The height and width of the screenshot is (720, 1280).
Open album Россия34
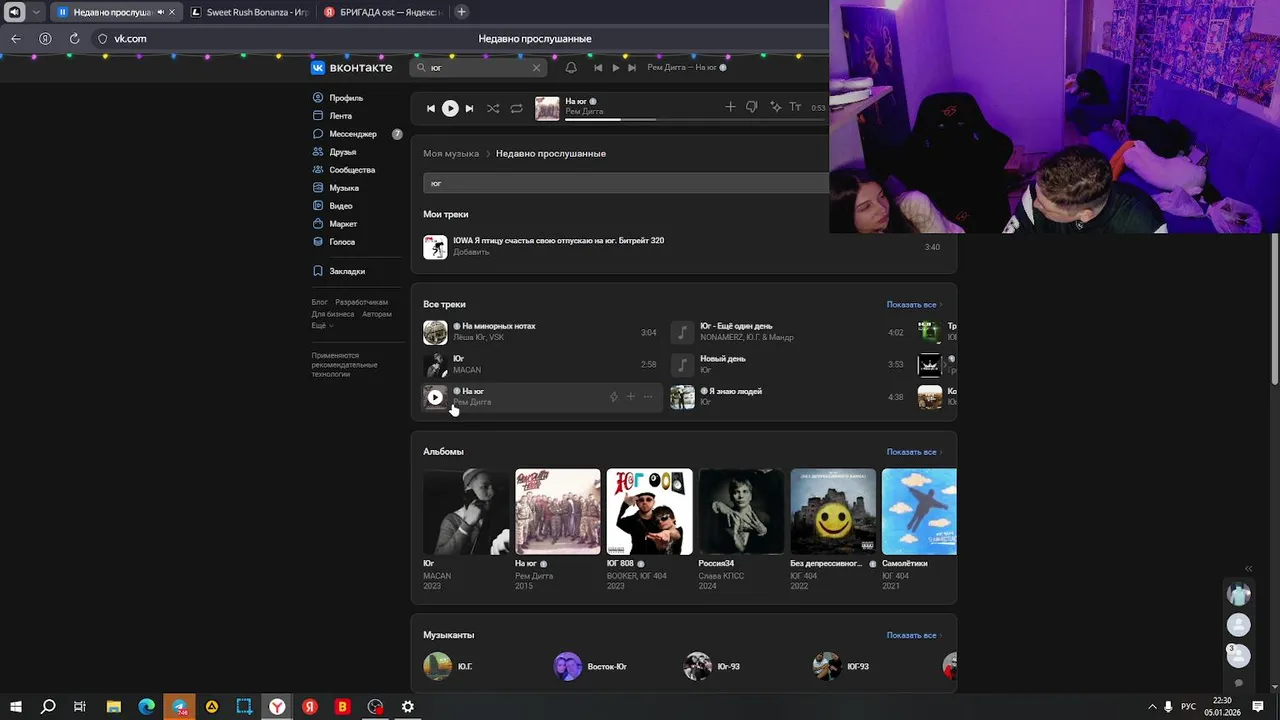741,512
